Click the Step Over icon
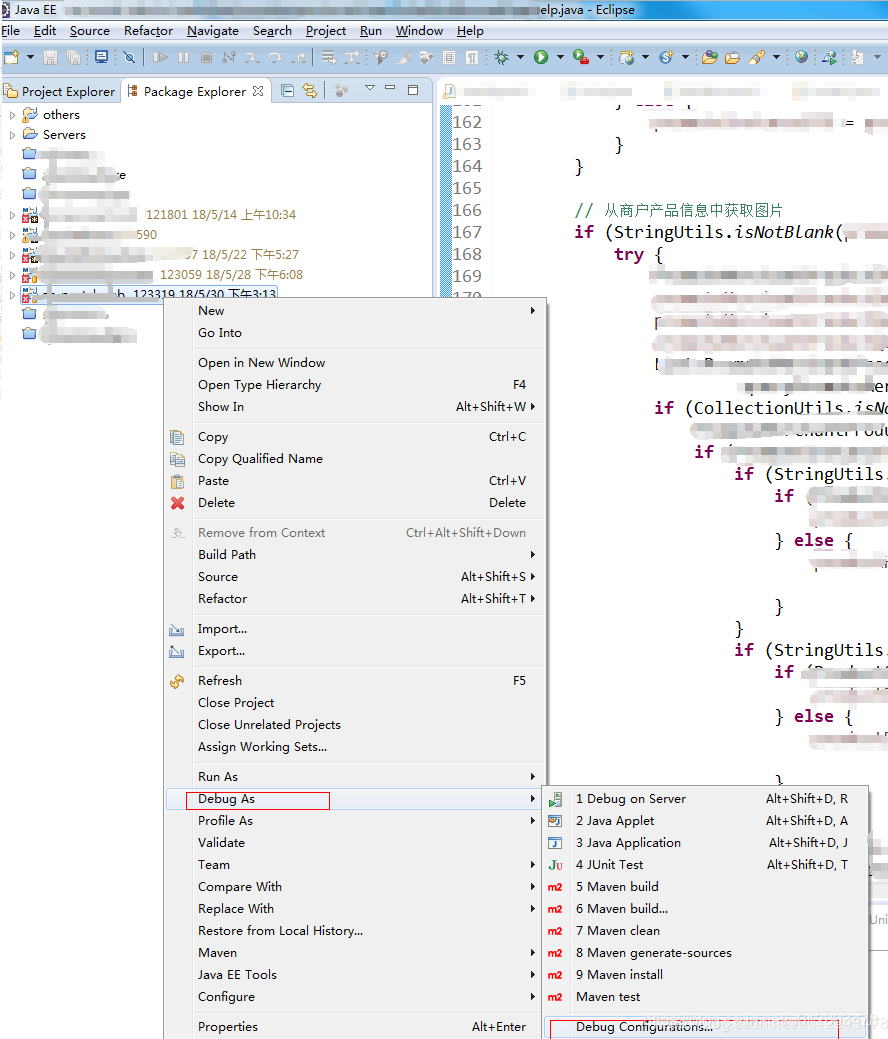The image size is (888, 1039). pos(275,58)
